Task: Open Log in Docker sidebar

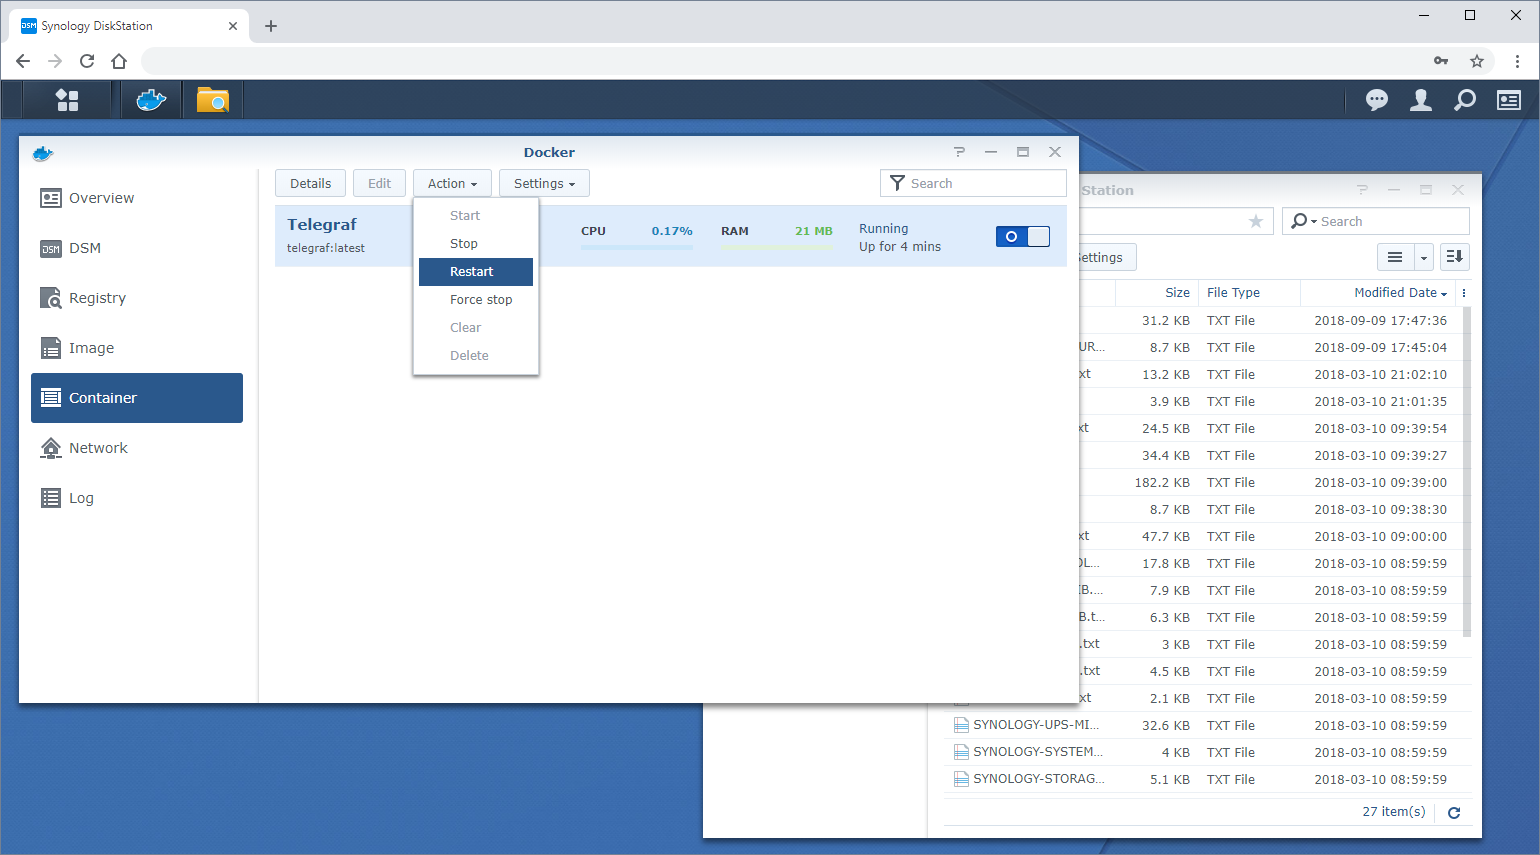Action: [137, 498]
